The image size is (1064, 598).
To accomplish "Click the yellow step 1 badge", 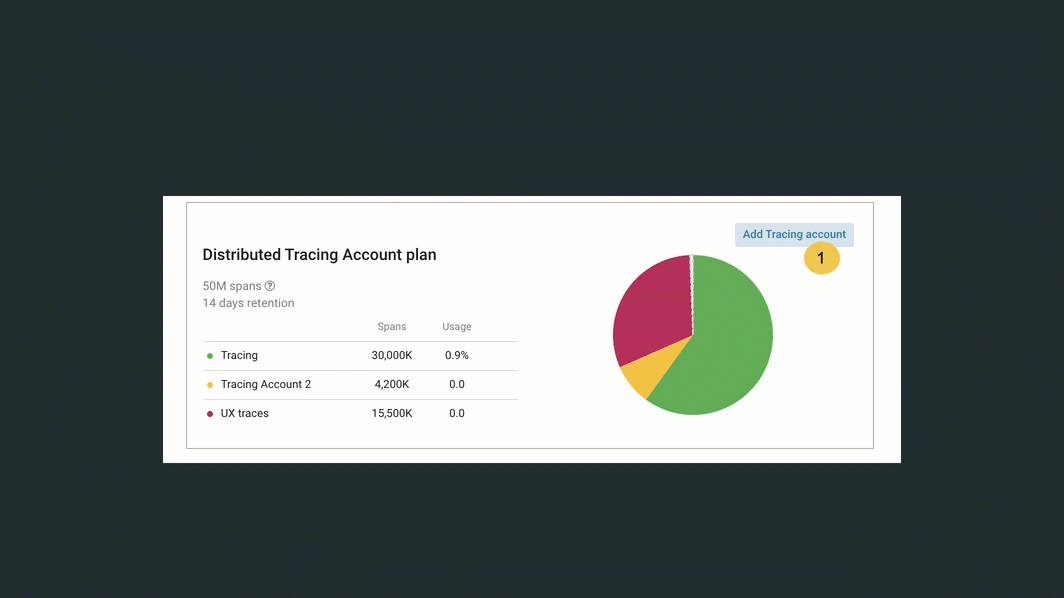I will [822, 257].
